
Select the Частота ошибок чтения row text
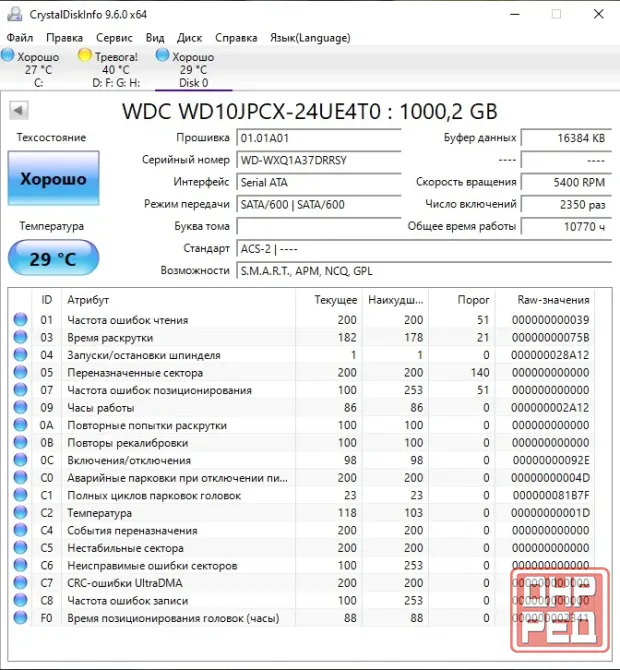click(x=127, y=320)
